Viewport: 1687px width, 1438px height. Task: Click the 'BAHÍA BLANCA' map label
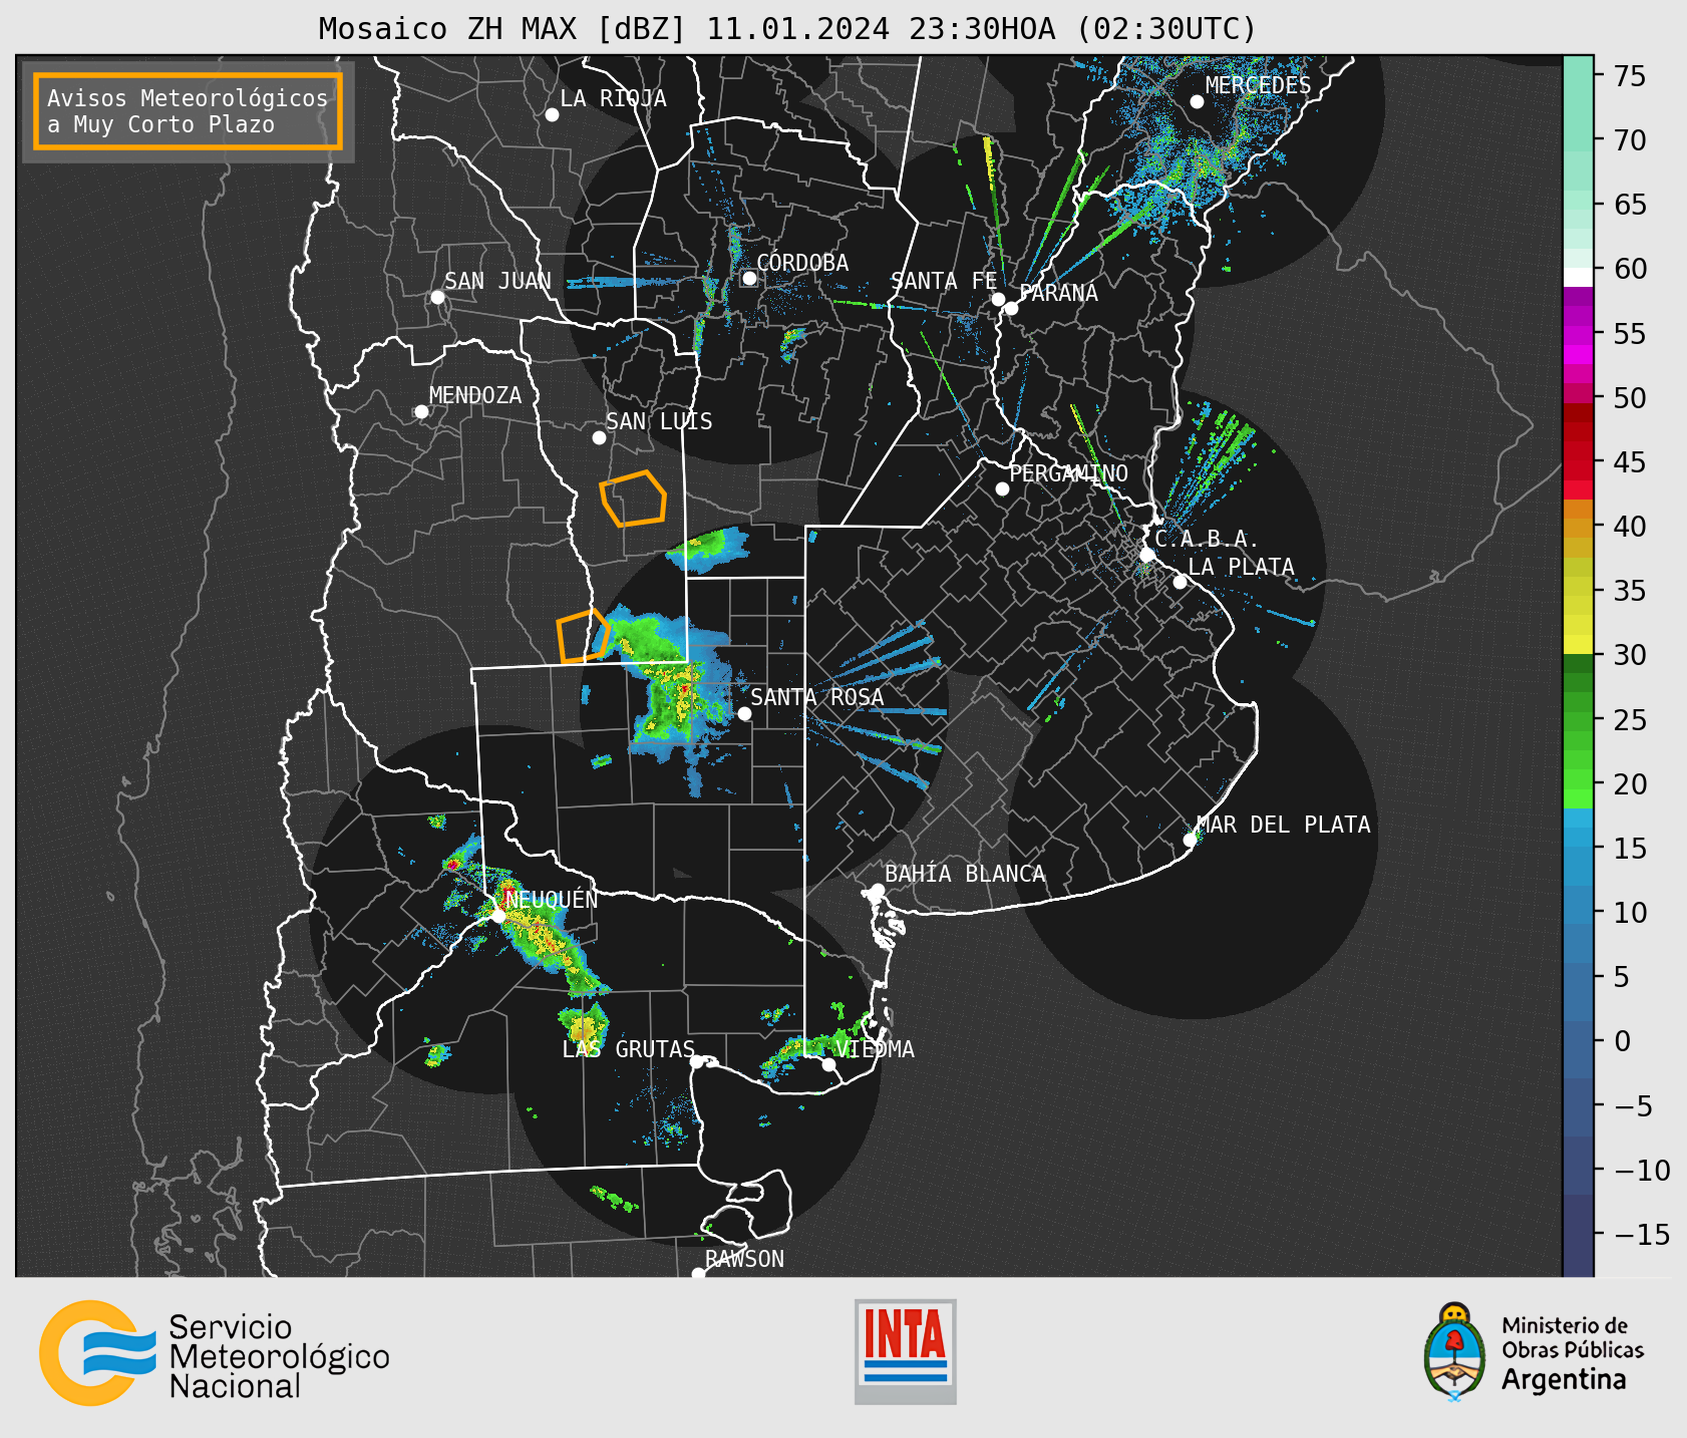point(965,874)
